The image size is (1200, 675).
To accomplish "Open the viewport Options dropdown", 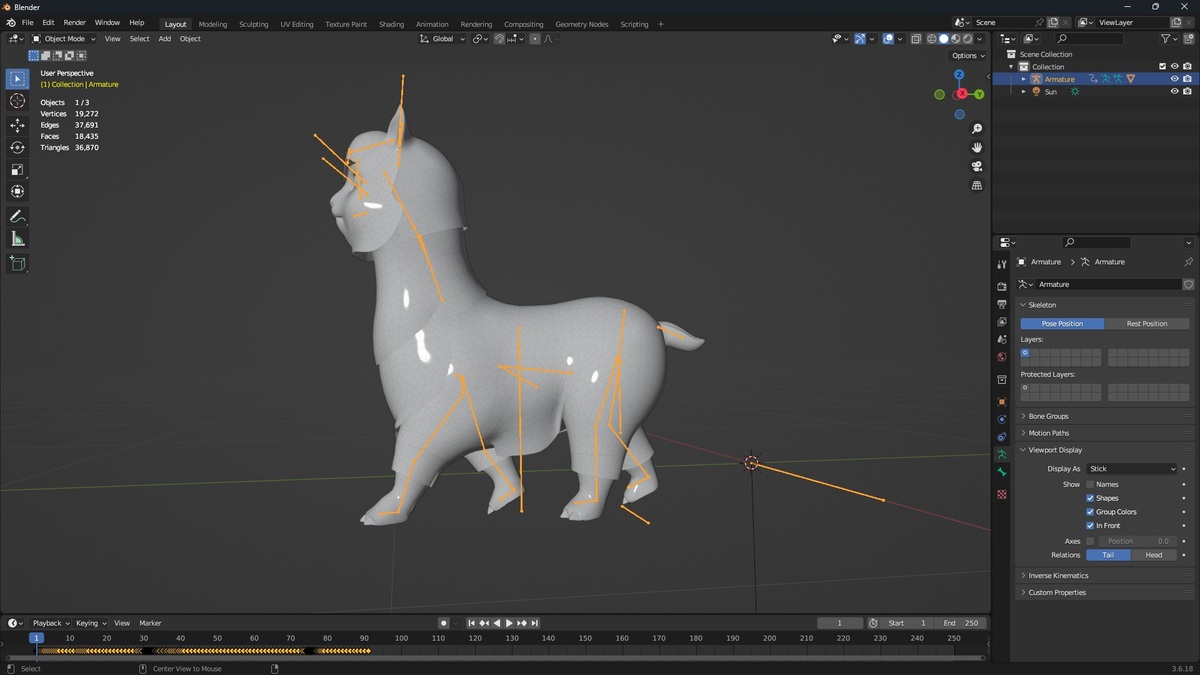I will 968,56.
